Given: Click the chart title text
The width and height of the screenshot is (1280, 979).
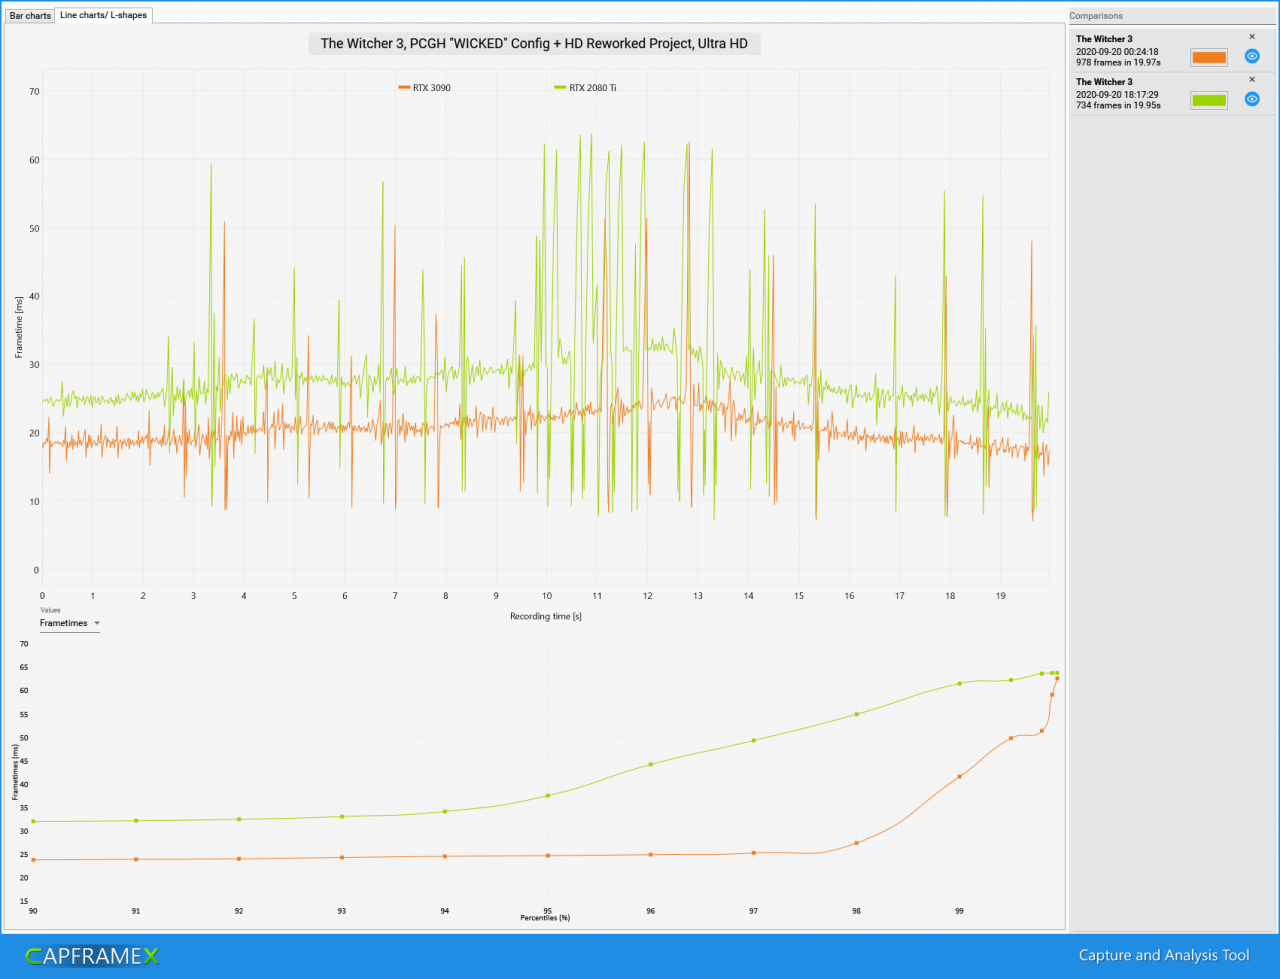Looking at the screenshot, I should tap(534, 44).
